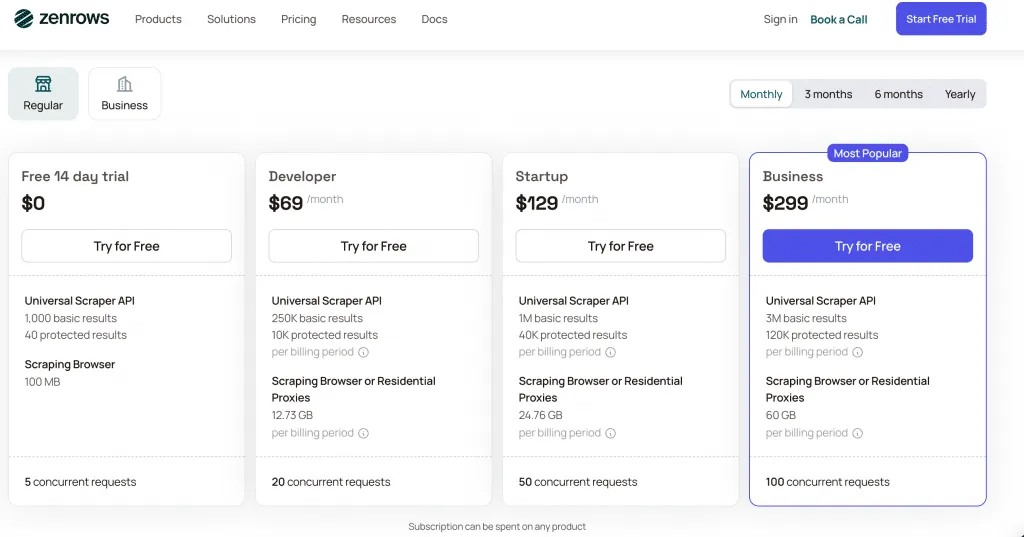This screenshot has height=537, width=1024.
Task: Try for Free on the $0 trial plan
Action: pos(127,246)
